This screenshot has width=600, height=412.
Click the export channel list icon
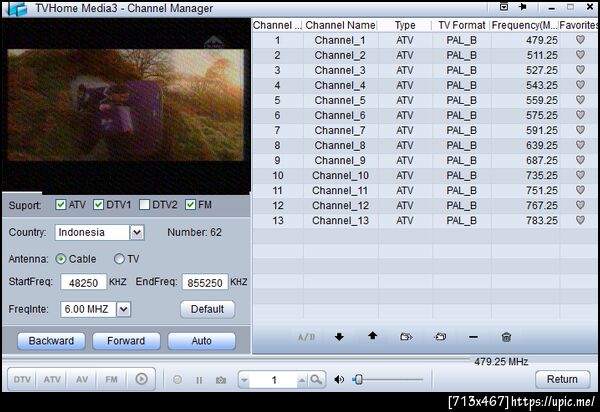tap(406, 337)
